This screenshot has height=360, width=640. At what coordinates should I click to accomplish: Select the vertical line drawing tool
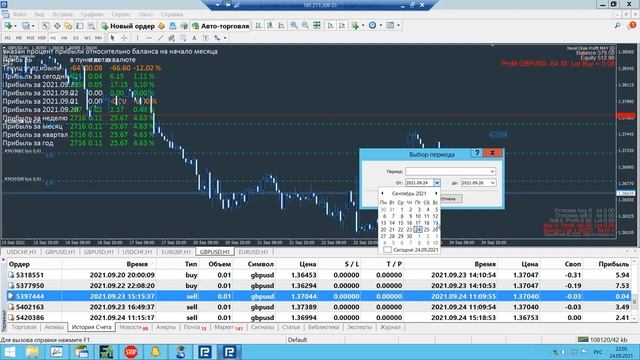(x=138, y=38)
